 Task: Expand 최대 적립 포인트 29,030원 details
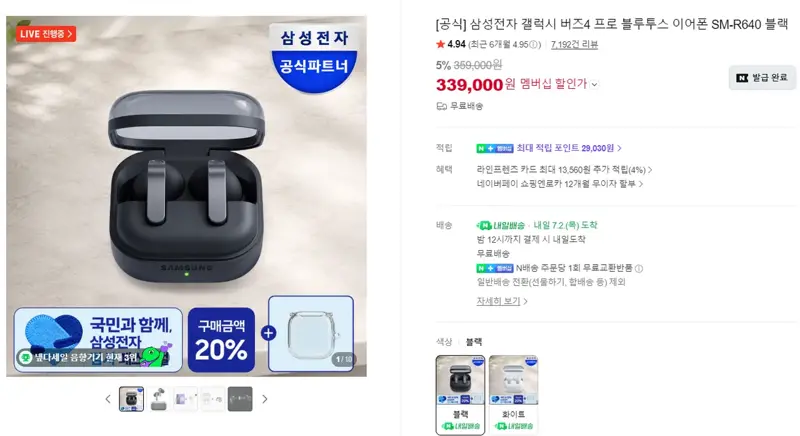(569, 148)
